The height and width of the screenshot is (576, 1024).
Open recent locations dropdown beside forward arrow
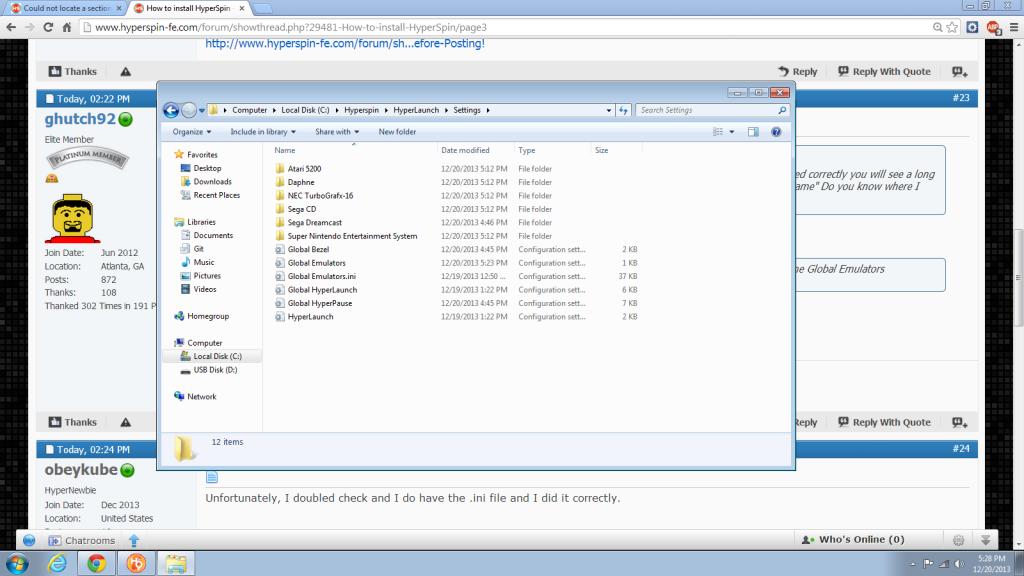coord(202,110)
